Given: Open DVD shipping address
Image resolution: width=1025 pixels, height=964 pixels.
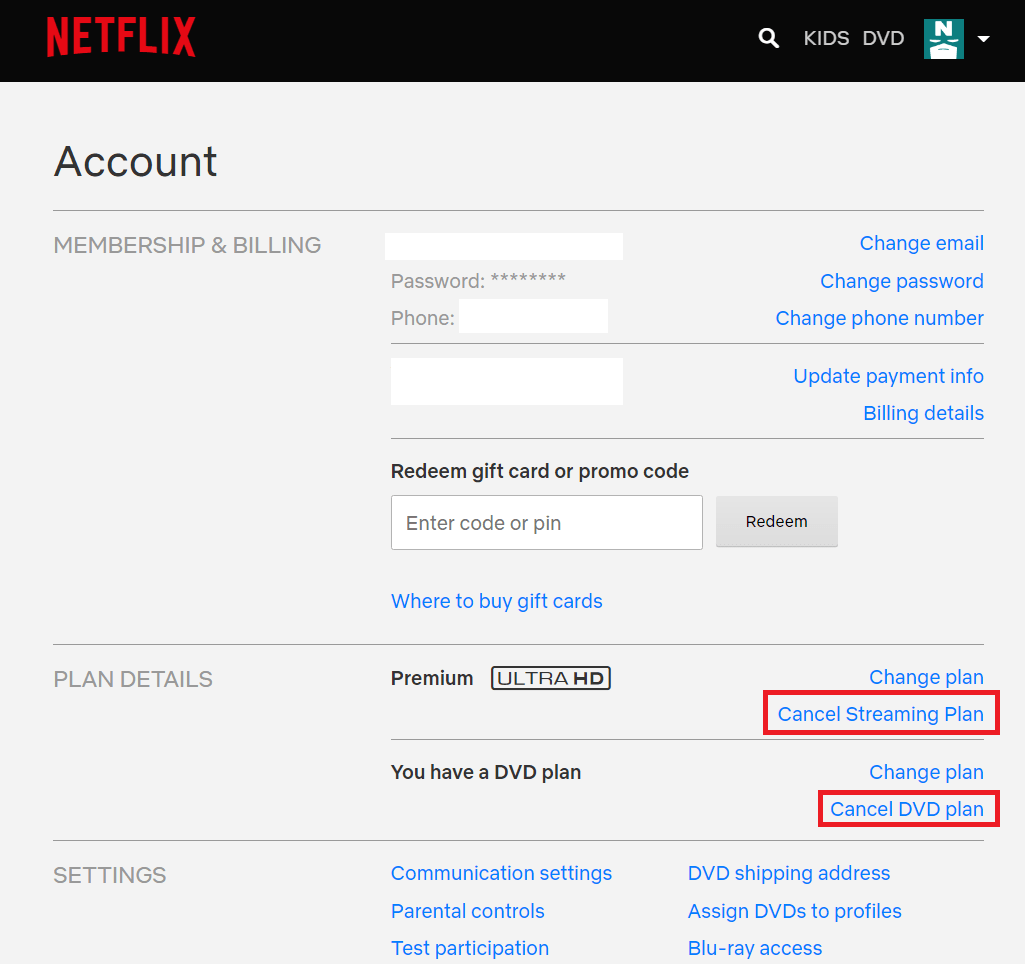Looking at the screenshot, I should coord(788,873).
